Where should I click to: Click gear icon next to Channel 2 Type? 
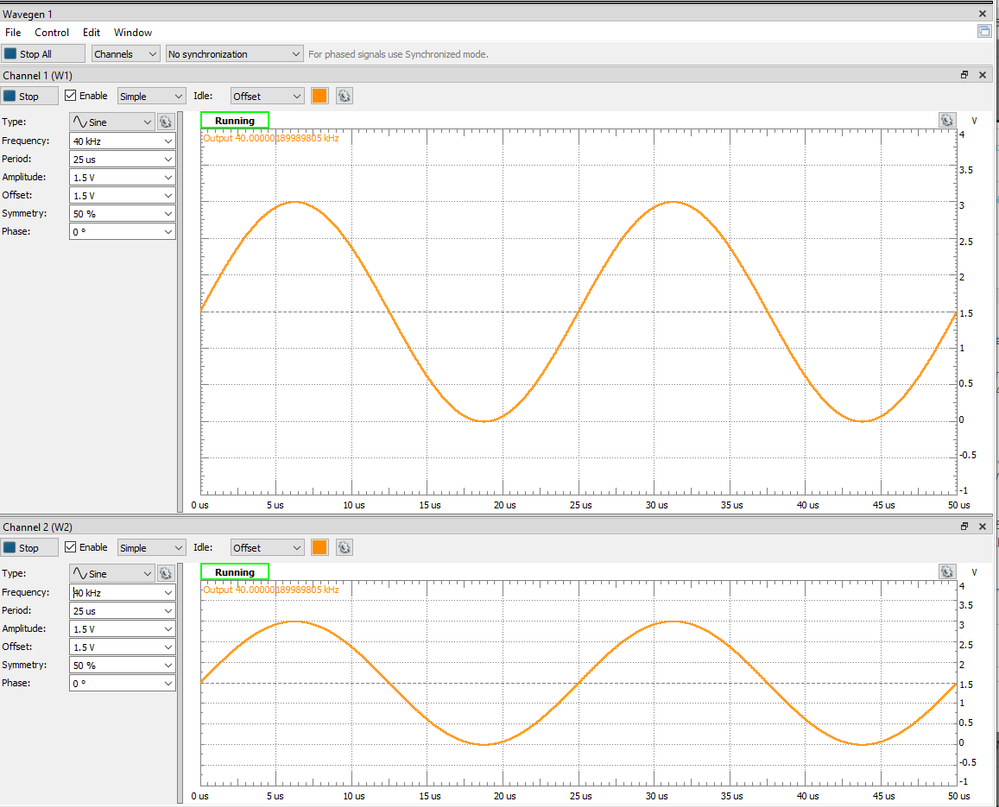pyautogui.click(x=165, y=574)
